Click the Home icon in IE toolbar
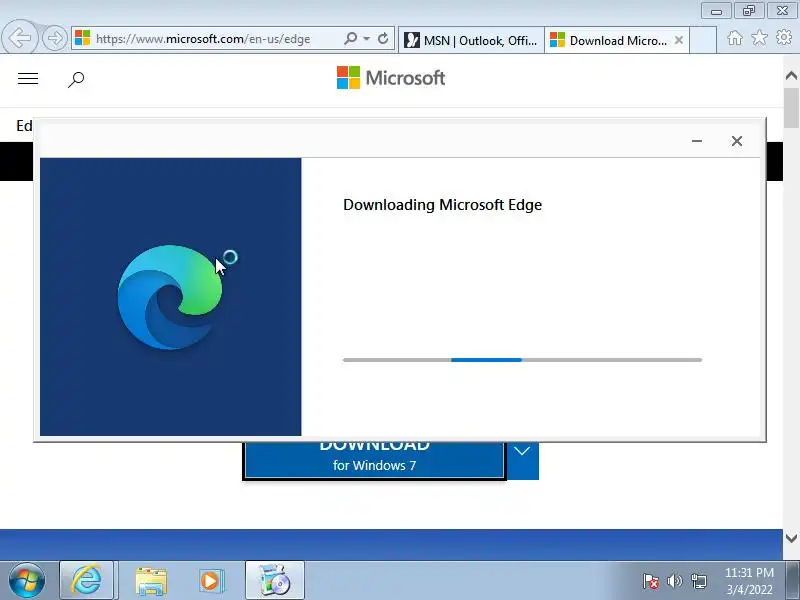 [735, 38]
